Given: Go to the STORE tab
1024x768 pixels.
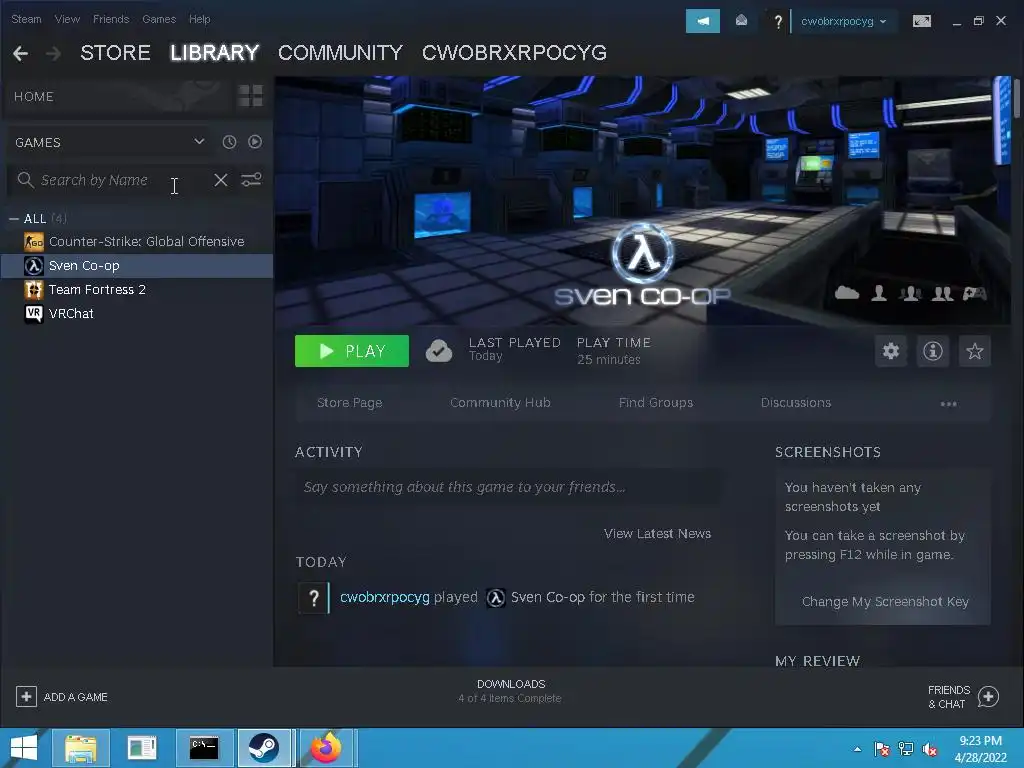Looking at the screenshot, I should click(x=116, y=53).
